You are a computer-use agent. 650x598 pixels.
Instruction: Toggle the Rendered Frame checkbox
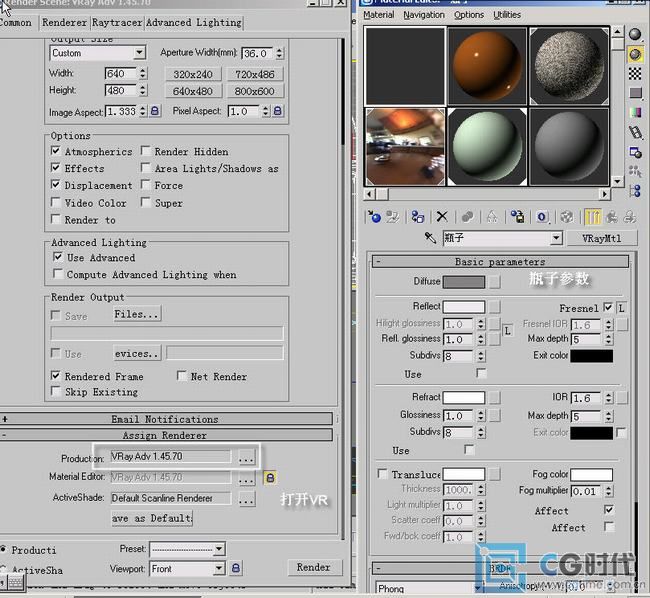tap(55, 375)
